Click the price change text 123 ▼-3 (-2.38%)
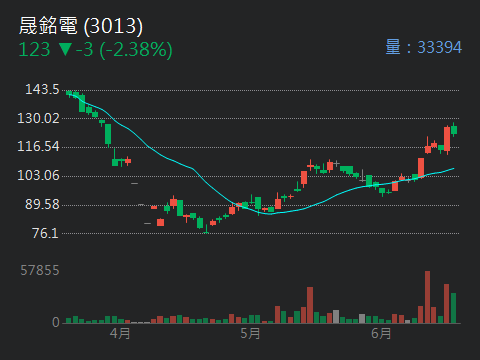 click(95, 50)
